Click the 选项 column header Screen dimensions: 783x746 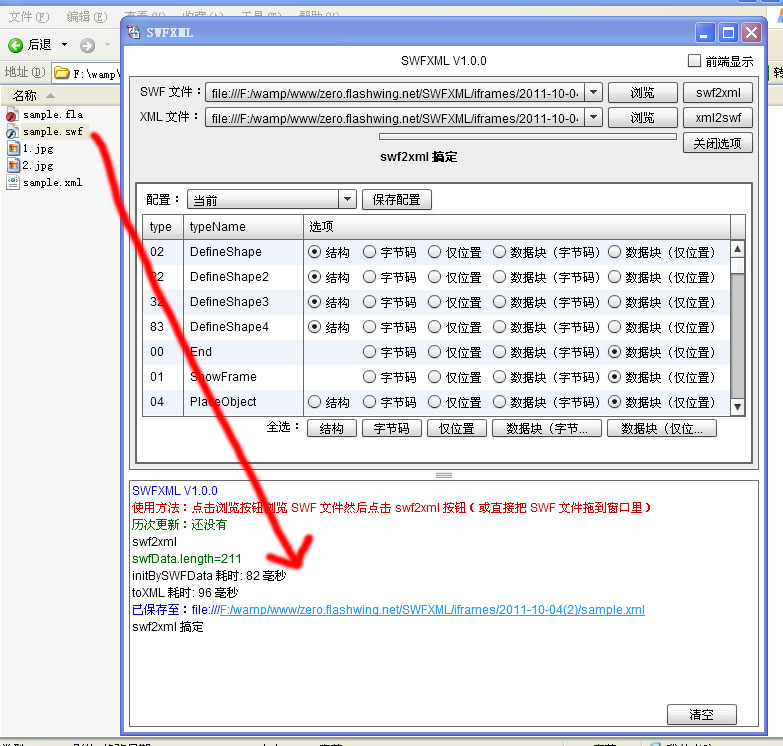point(517,227)
